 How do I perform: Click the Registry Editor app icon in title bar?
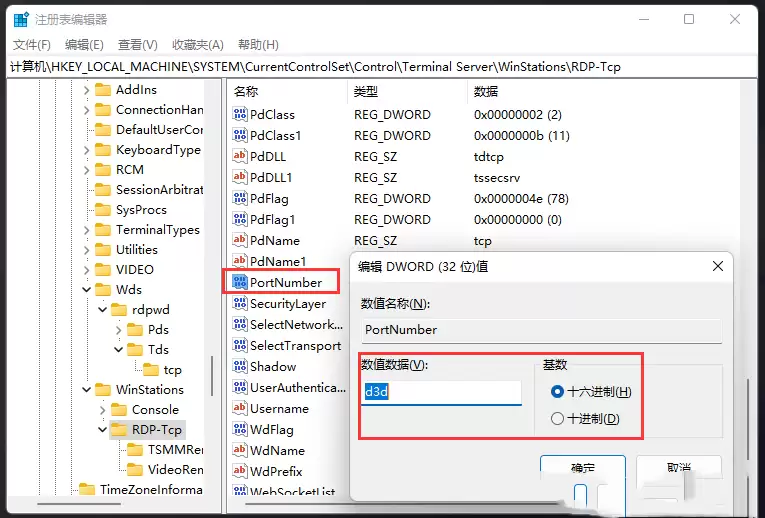pos(20,19)
